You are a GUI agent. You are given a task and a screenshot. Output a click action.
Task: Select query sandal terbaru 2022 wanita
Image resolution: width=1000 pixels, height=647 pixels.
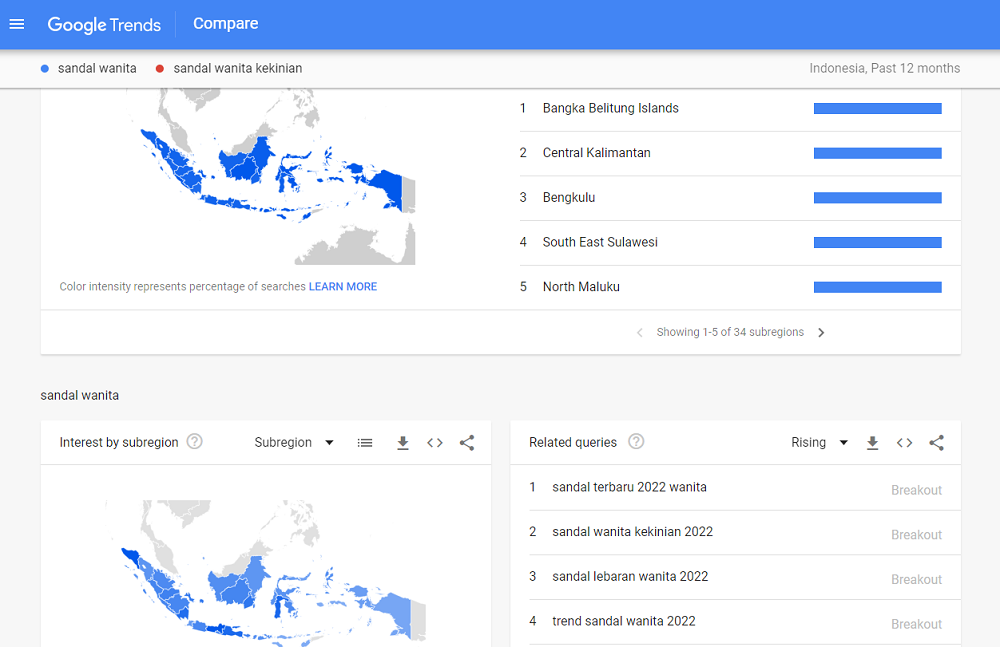(629, 488)
